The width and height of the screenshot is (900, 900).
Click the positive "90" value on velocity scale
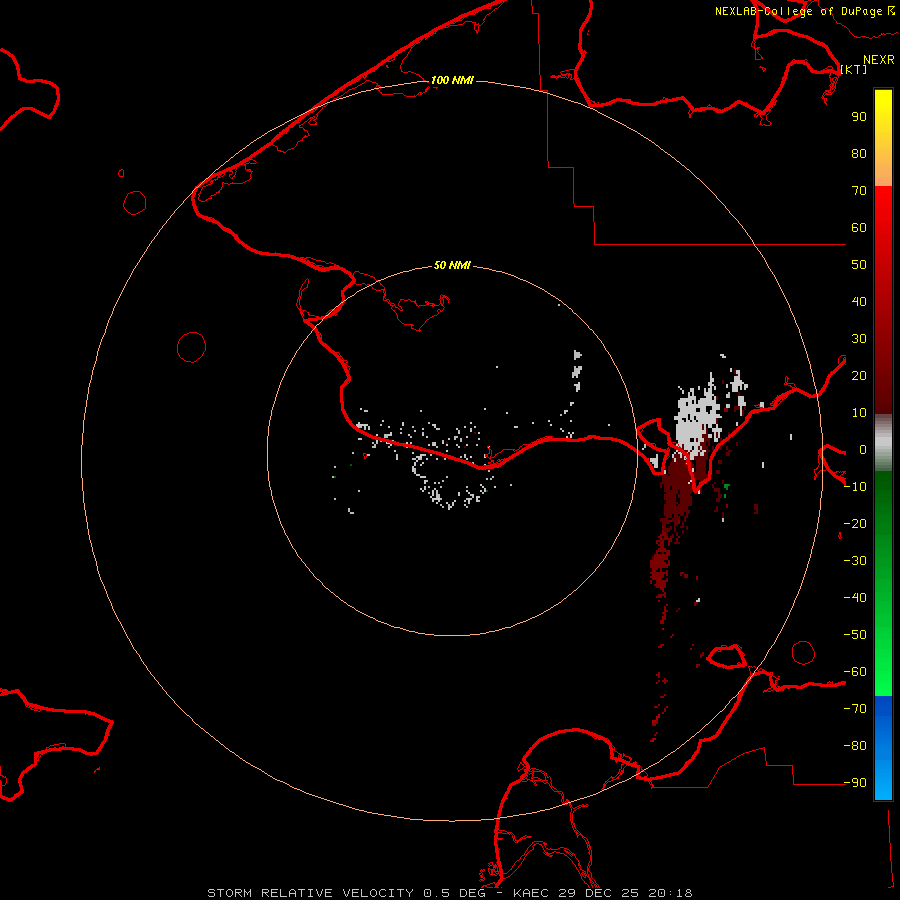(859, 117)
